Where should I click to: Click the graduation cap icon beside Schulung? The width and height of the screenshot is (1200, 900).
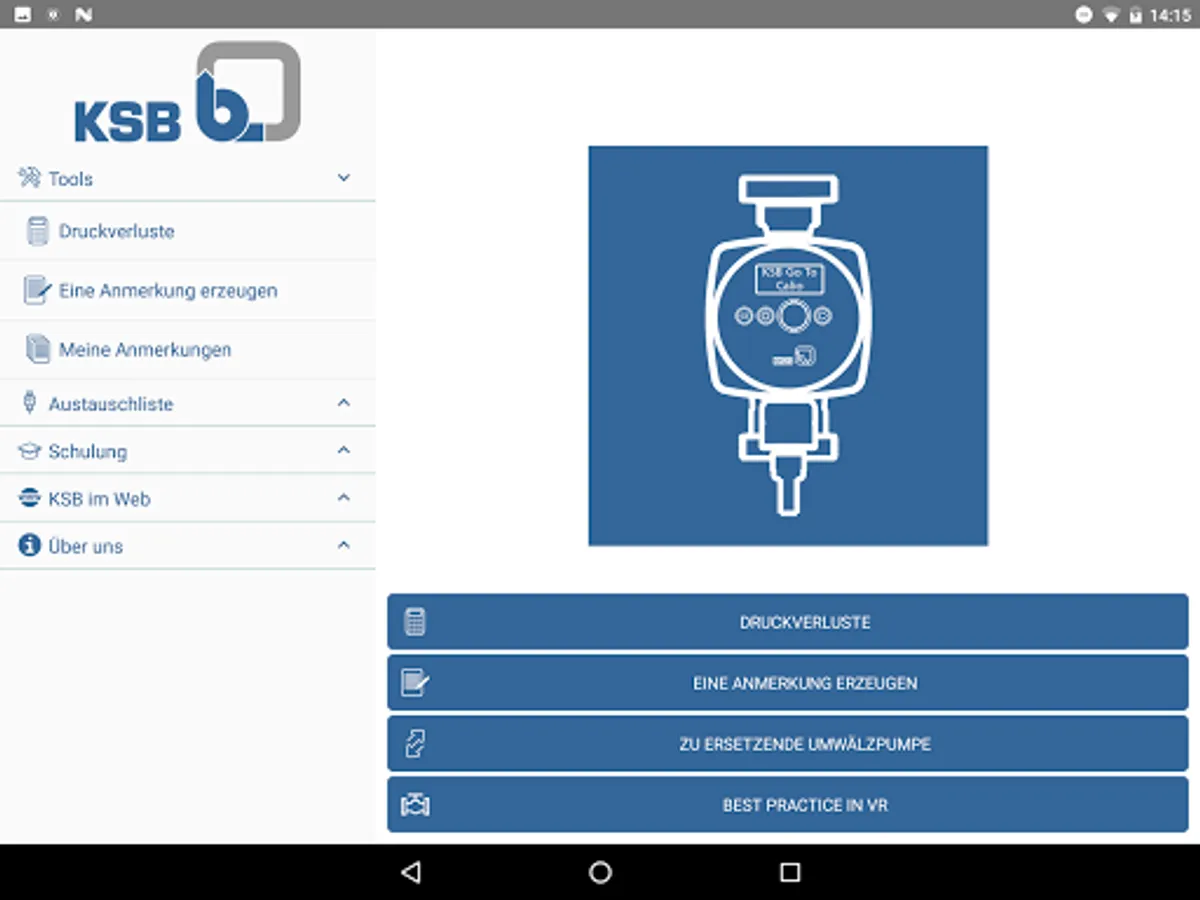(29, 451)
